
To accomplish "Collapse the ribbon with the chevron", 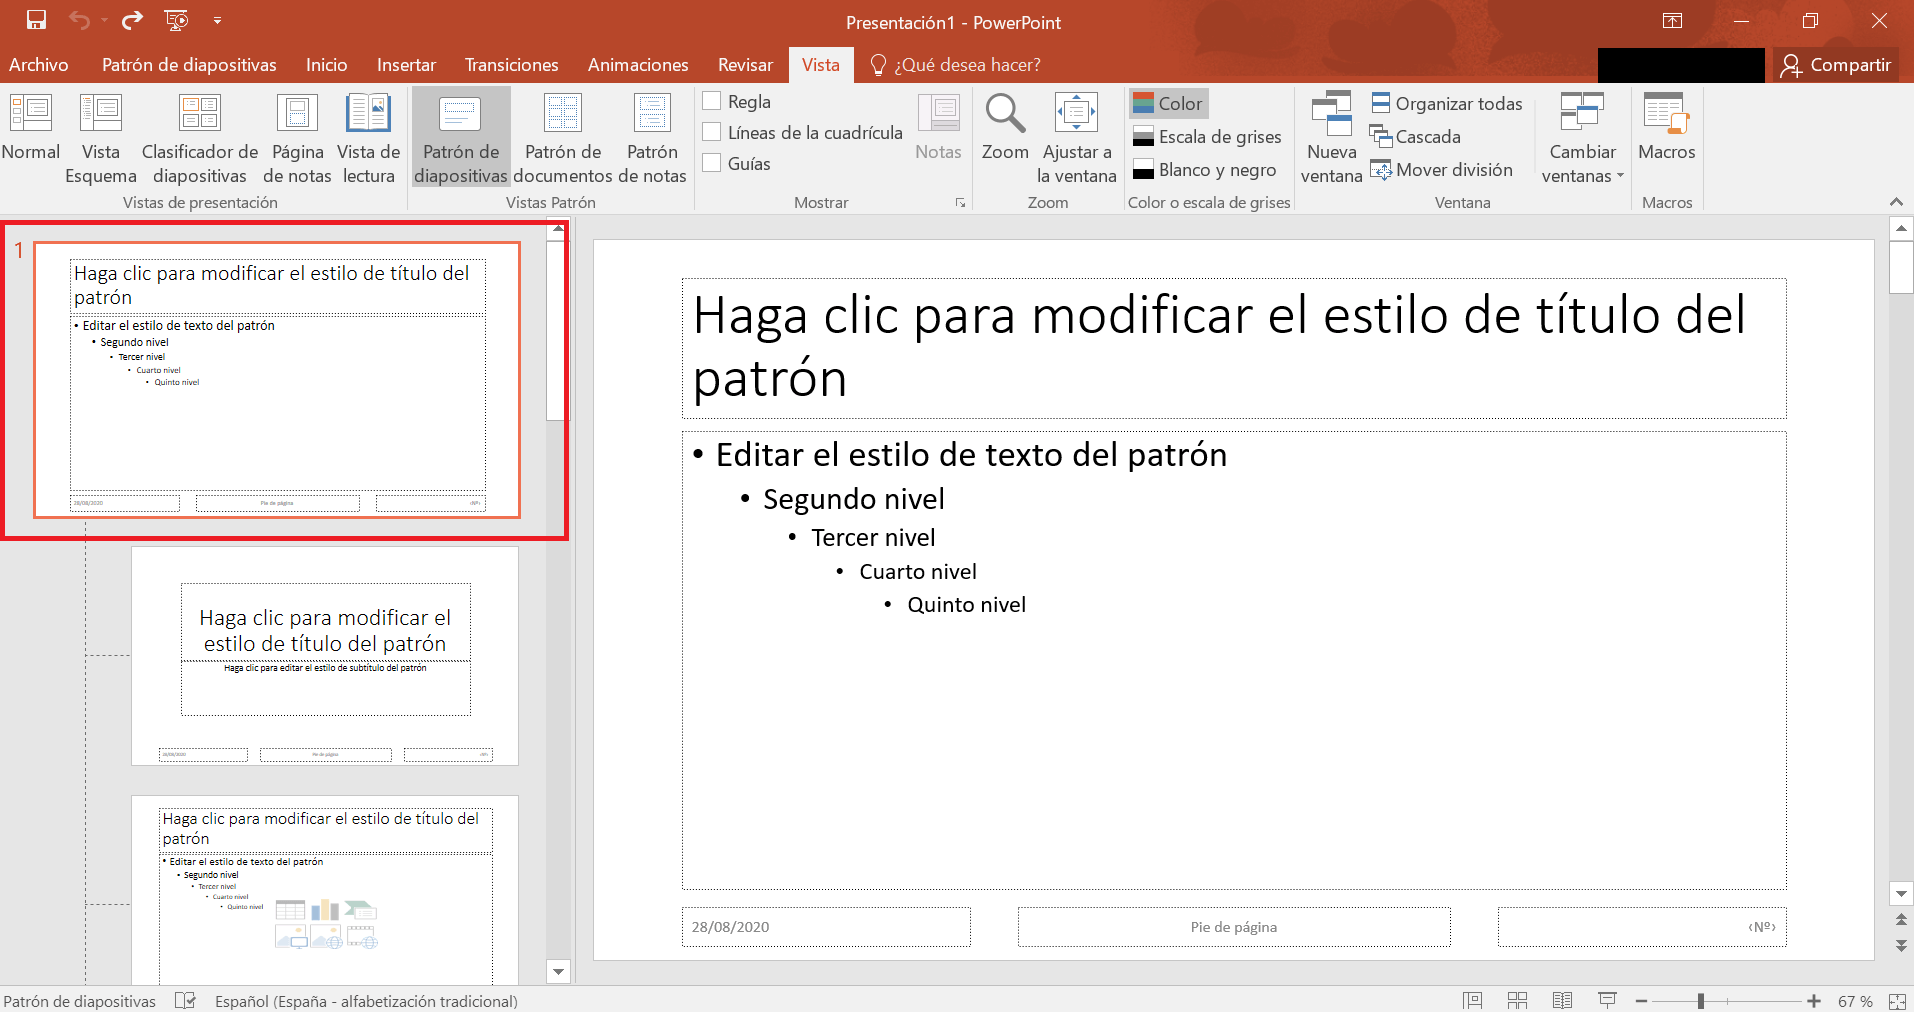I will coord(1896,202).
